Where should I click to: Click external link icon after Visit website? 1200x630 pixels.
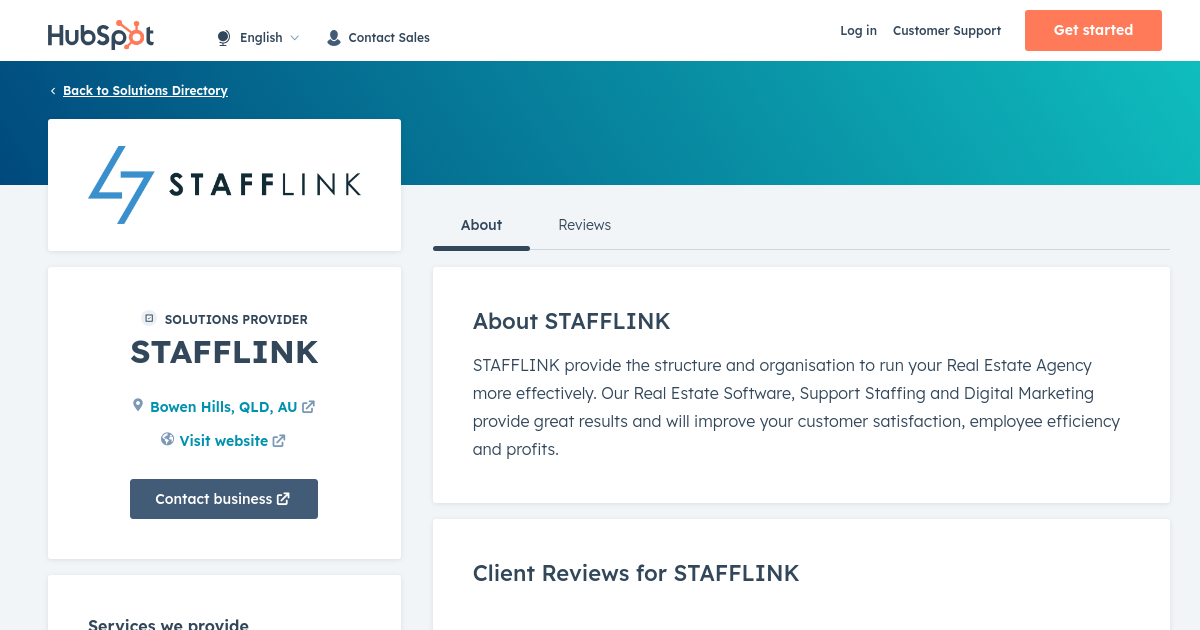279,441
